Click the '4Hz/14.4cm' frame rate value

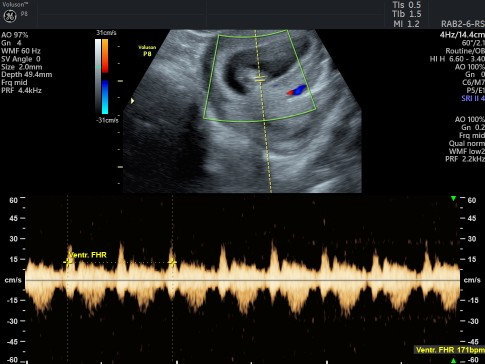point(462,35)
